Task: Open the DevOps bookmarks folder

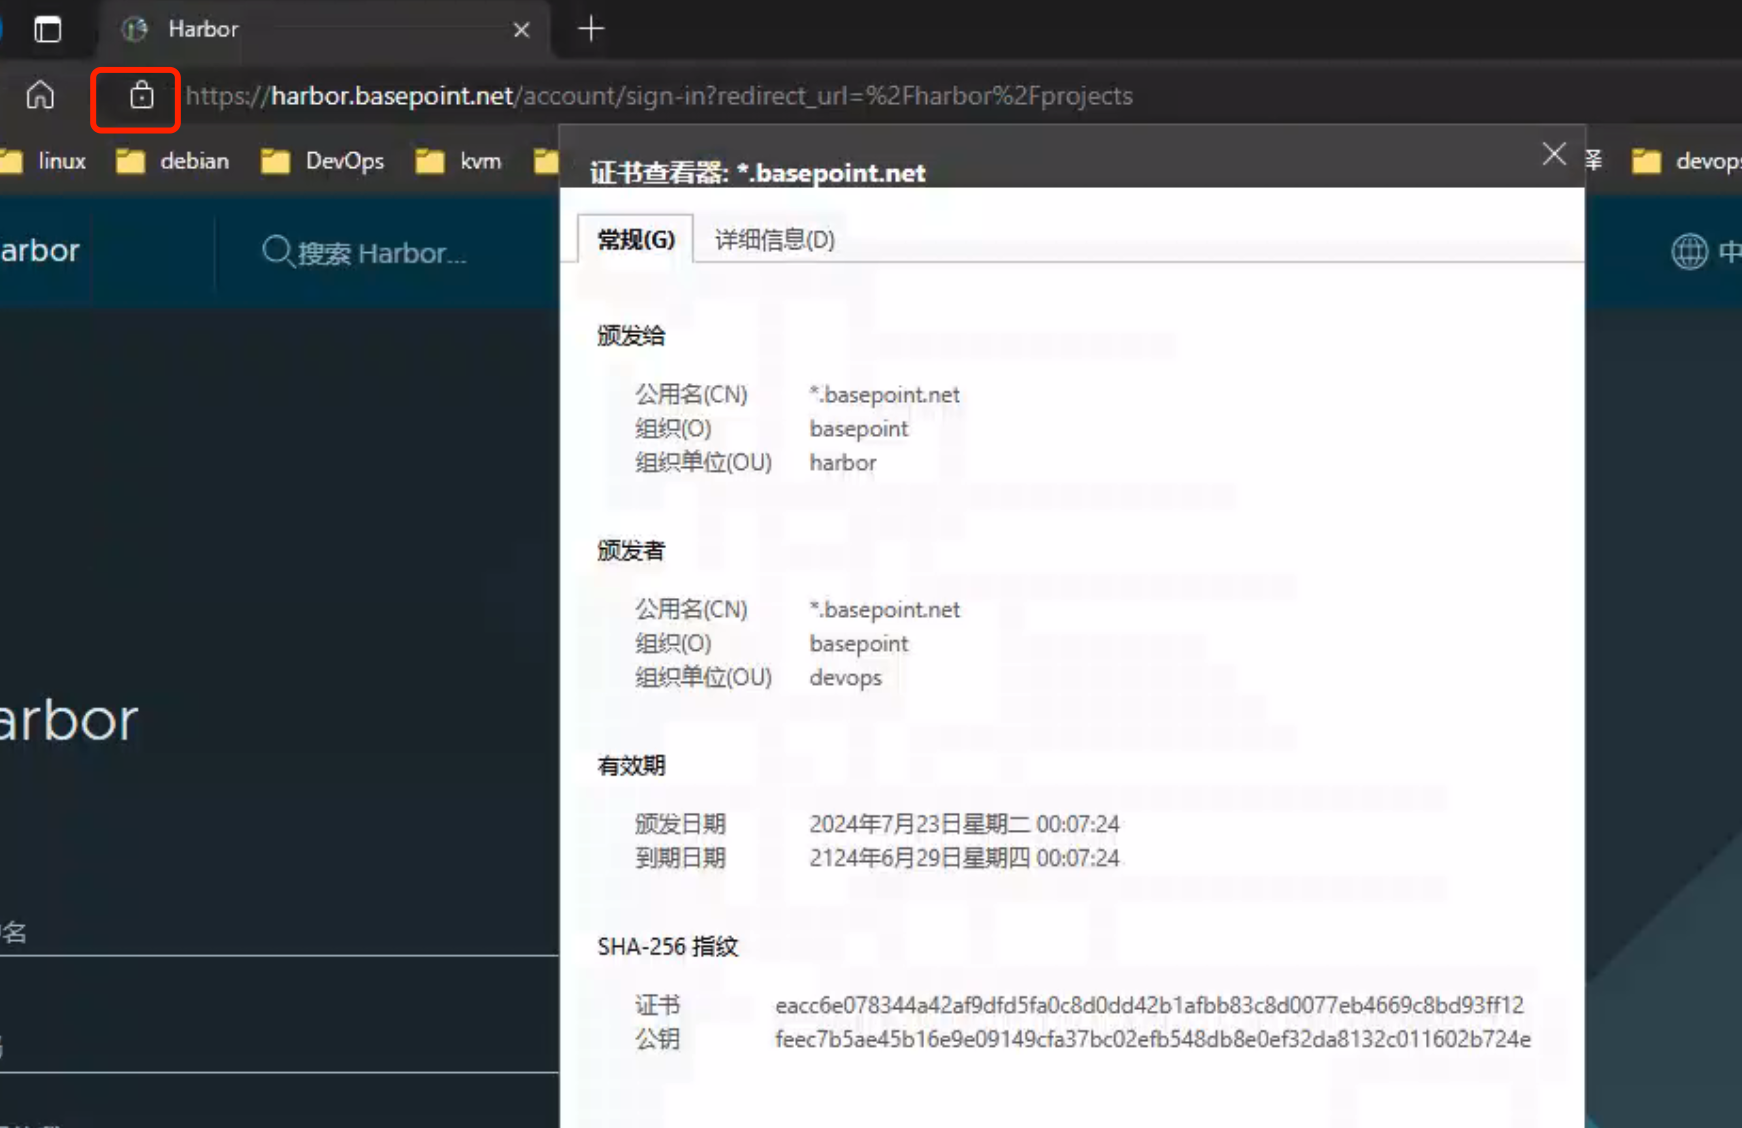Action: coord(322,161)
